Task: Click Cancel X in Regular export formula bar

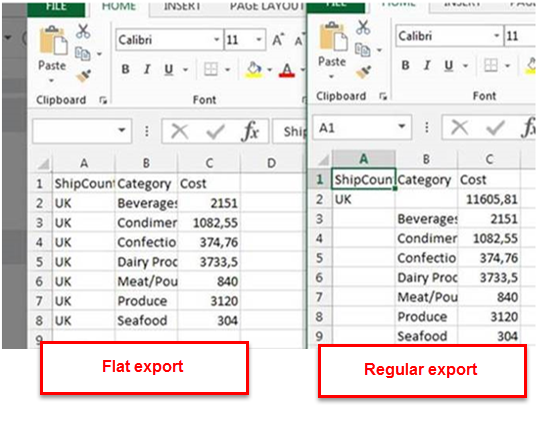Action: point(460,127)
